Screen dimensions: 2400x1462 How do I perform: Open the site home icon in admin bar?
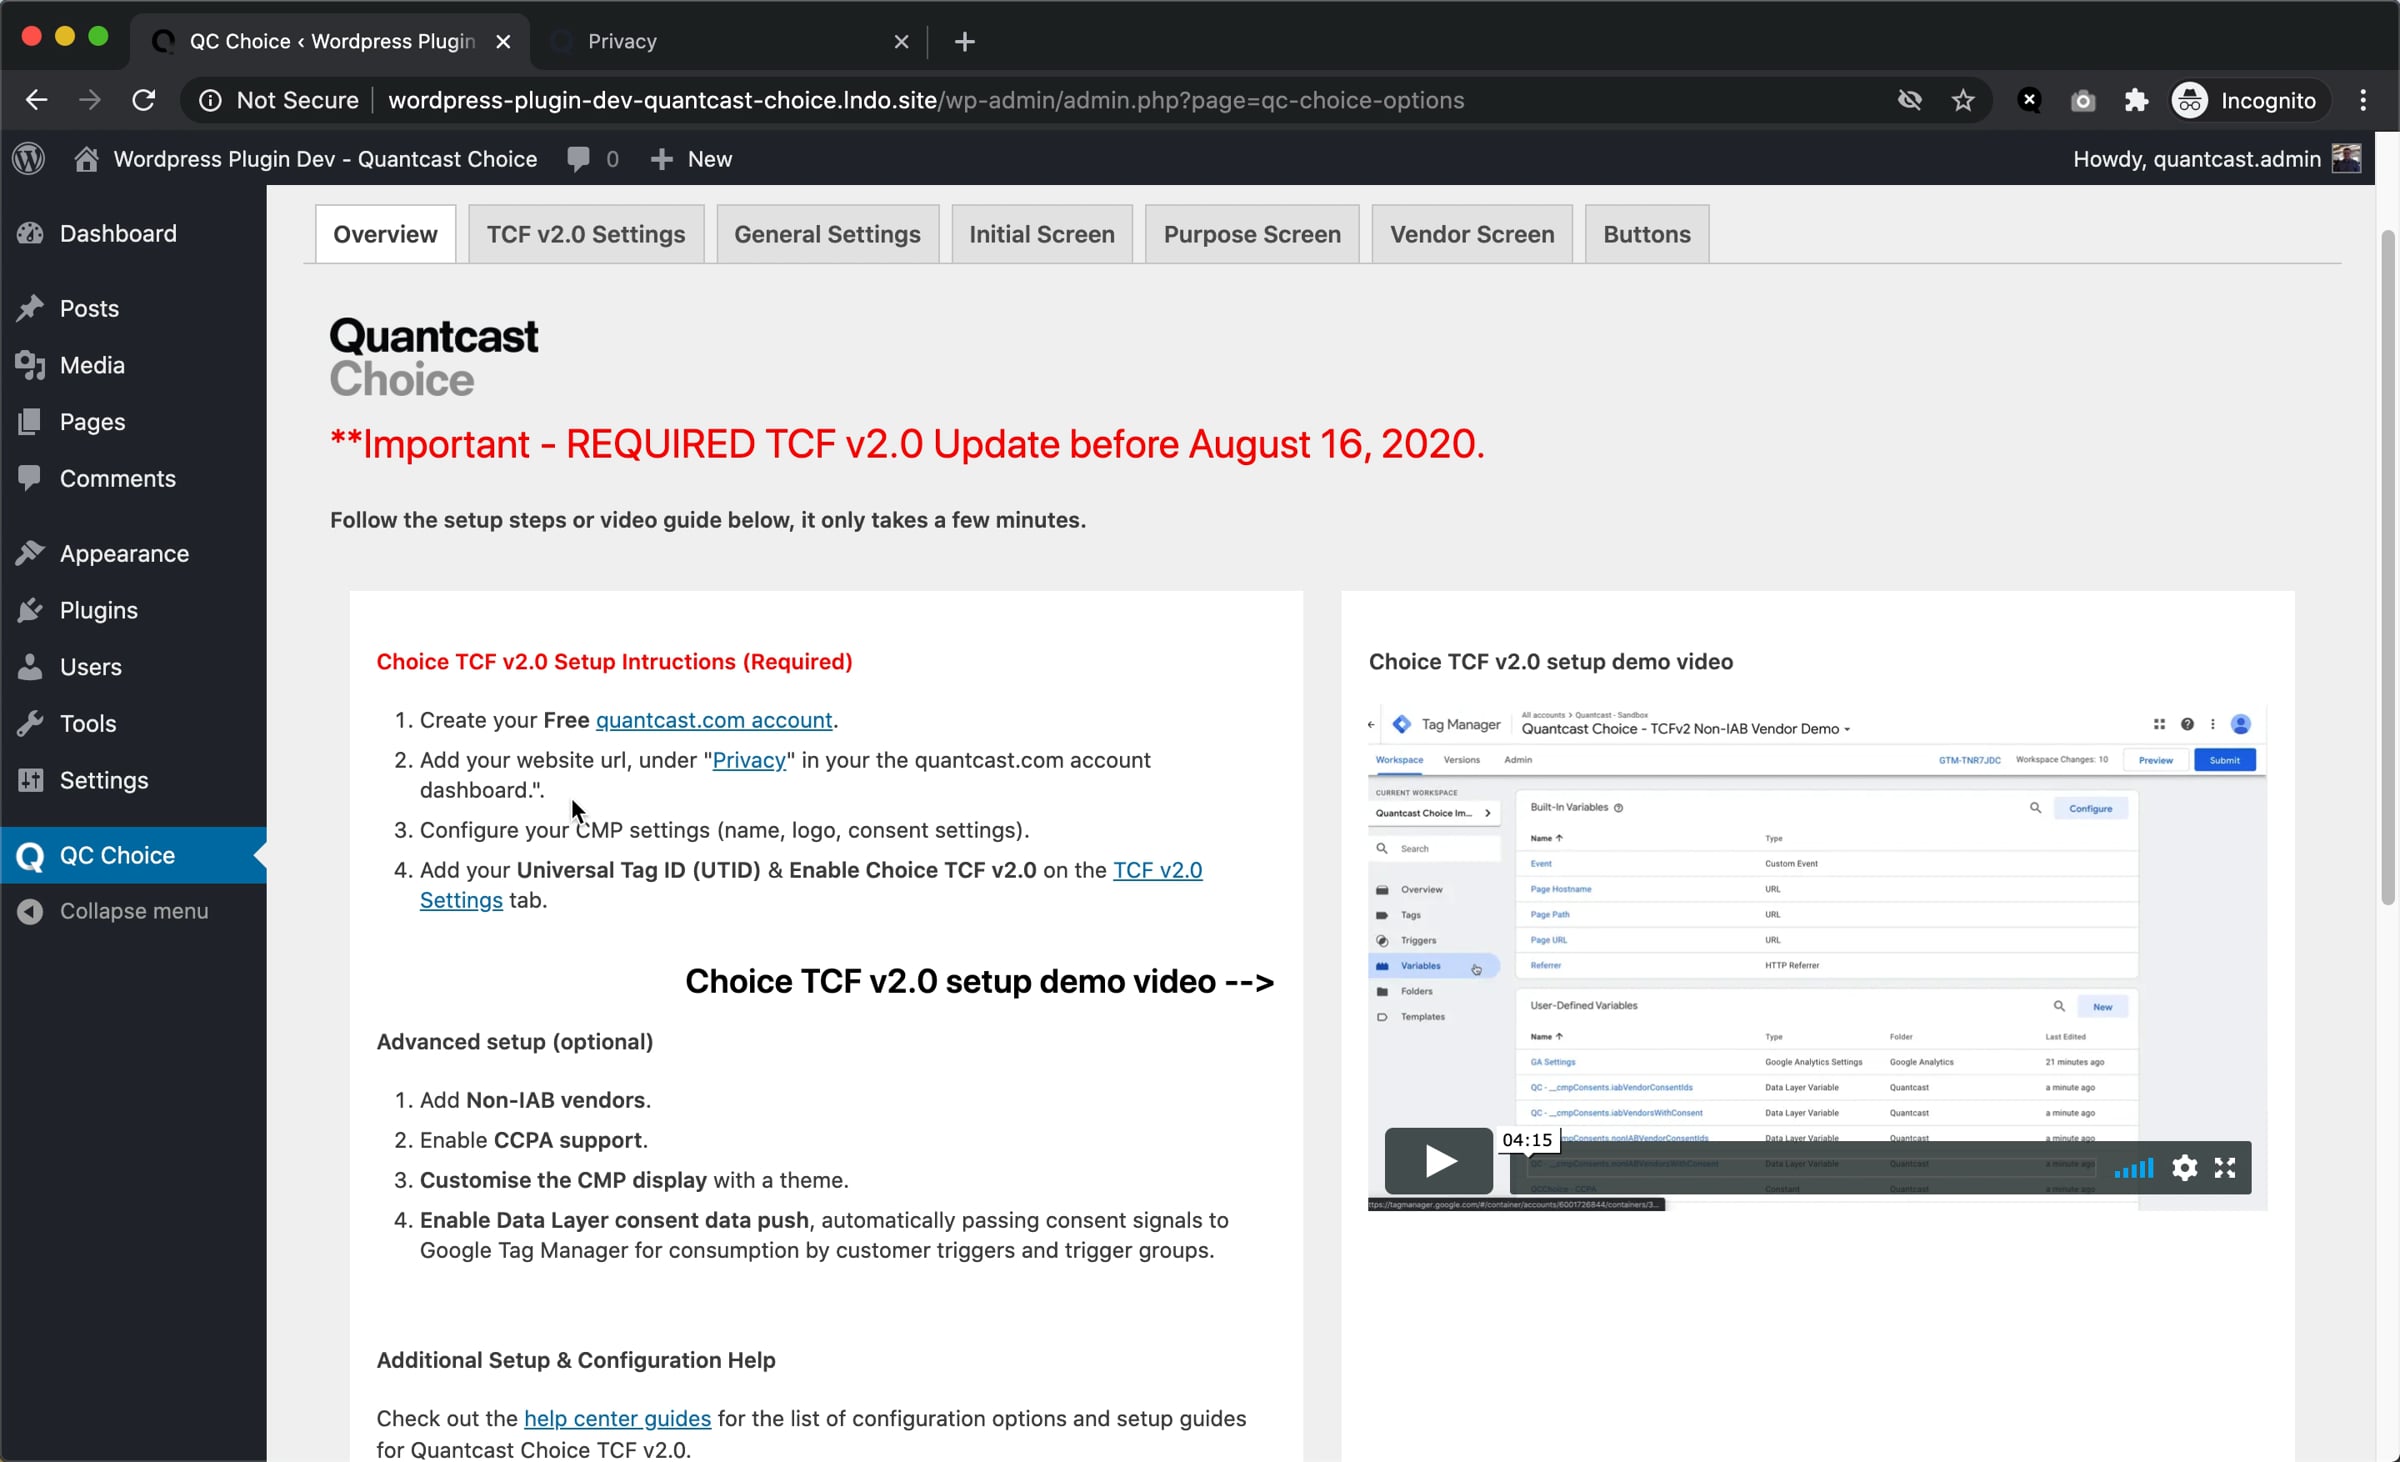pyautogui.click(x=86, y=159)
